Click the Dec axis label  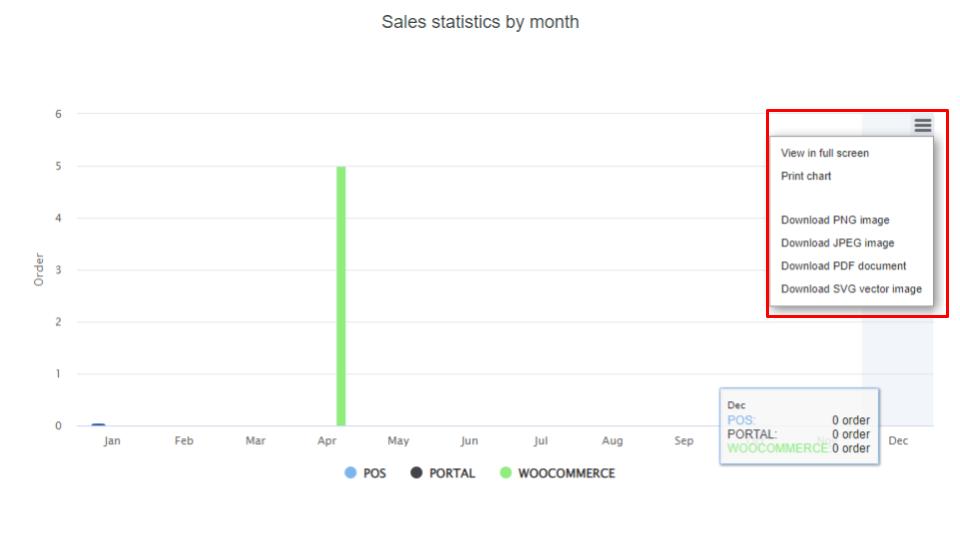point(898,441)
